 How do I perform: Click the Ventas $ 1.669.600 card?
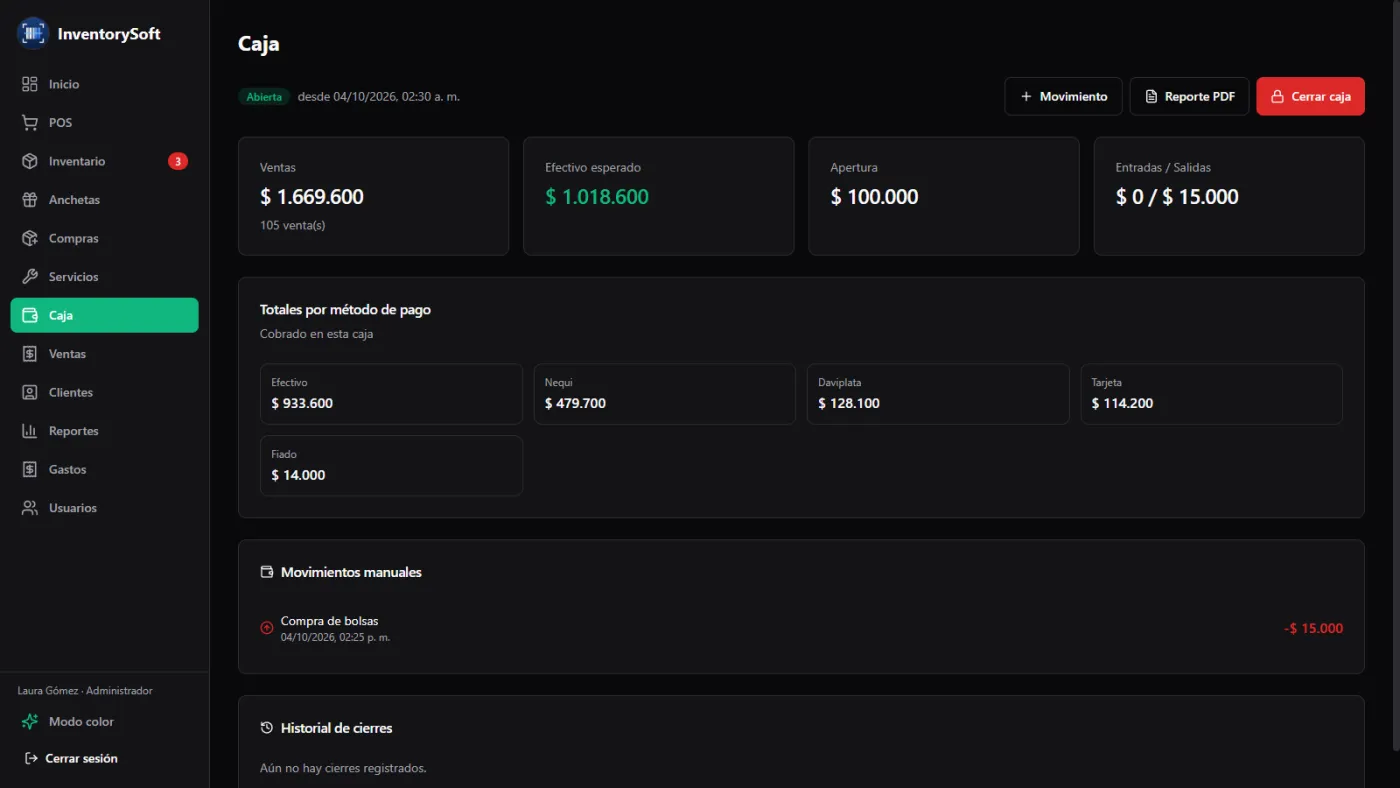click(x=373, y=196)
